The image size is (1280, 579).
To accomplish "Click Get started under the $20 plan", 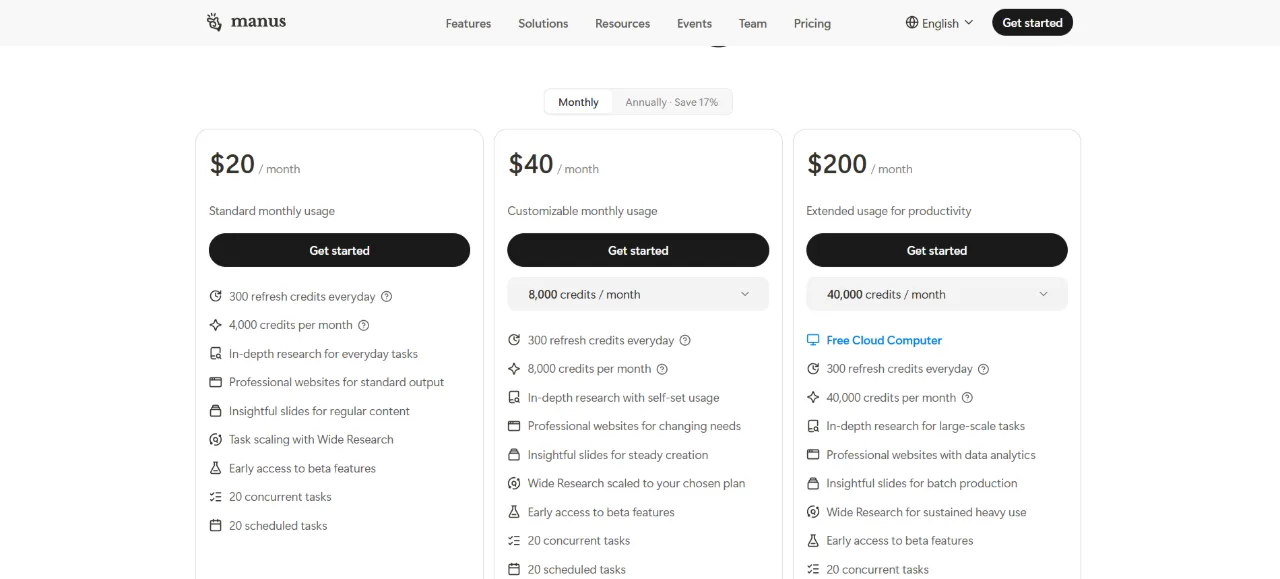I will click(x=339, y=250).
